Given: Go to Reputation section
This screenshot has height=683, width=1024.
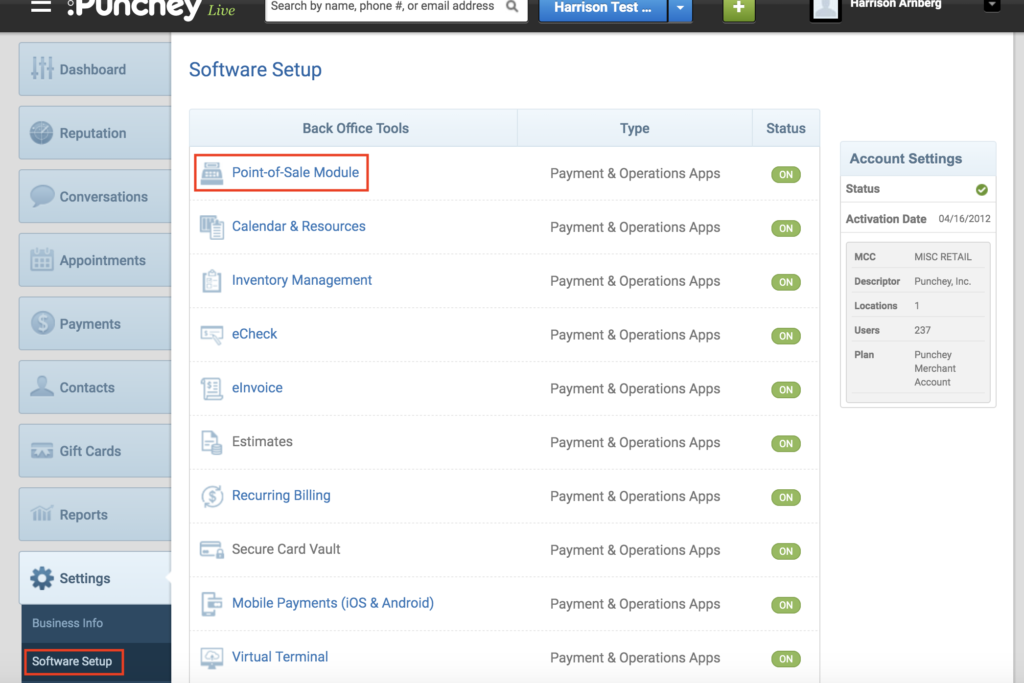Looking at the screenshot, I should [95, 133].
